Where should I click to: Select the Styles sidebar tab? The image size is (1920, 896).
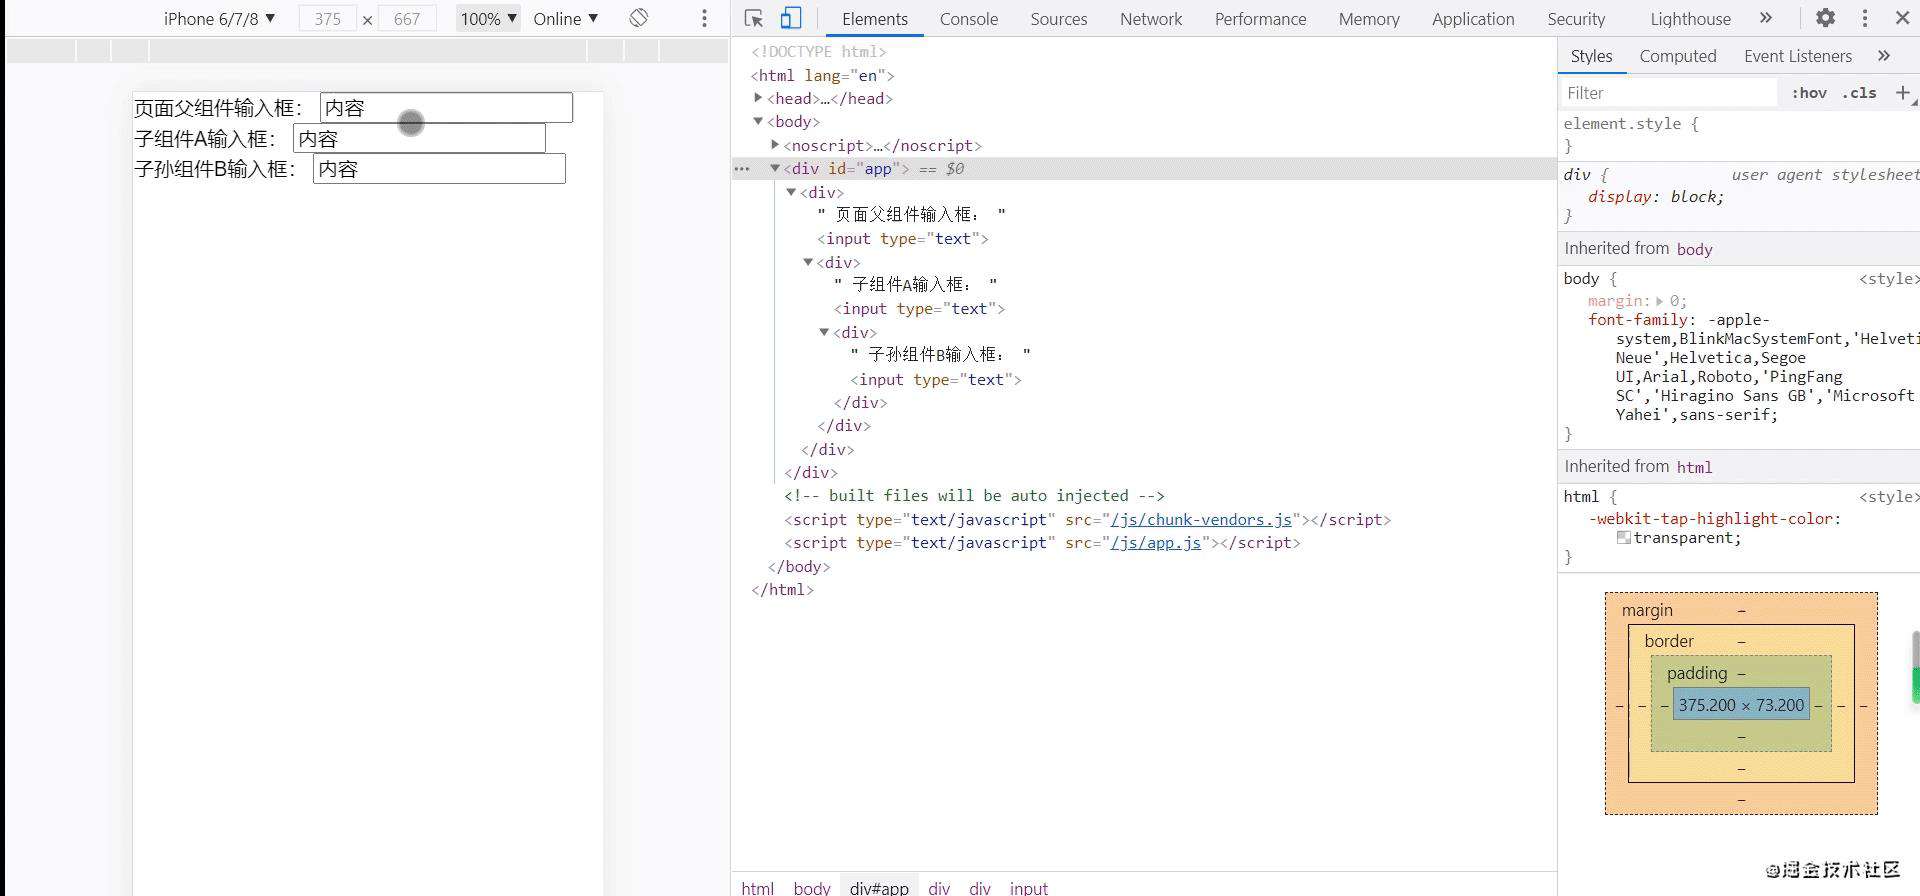coord(1591,56)
